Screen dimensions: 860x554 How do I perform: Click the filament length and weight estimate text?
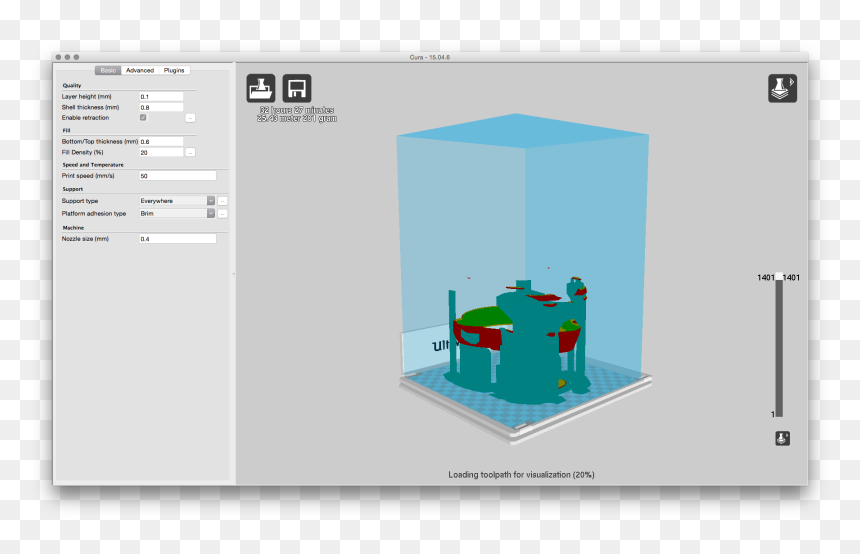click(x=297, y=118)
